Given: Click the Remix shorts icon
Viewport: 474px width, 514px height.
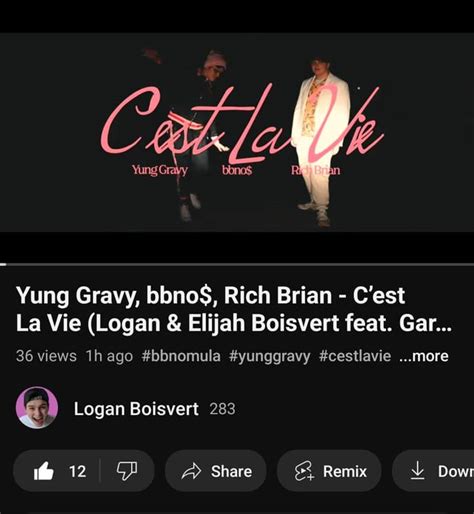Looking at the screenshot, I should tap(304, 471).
